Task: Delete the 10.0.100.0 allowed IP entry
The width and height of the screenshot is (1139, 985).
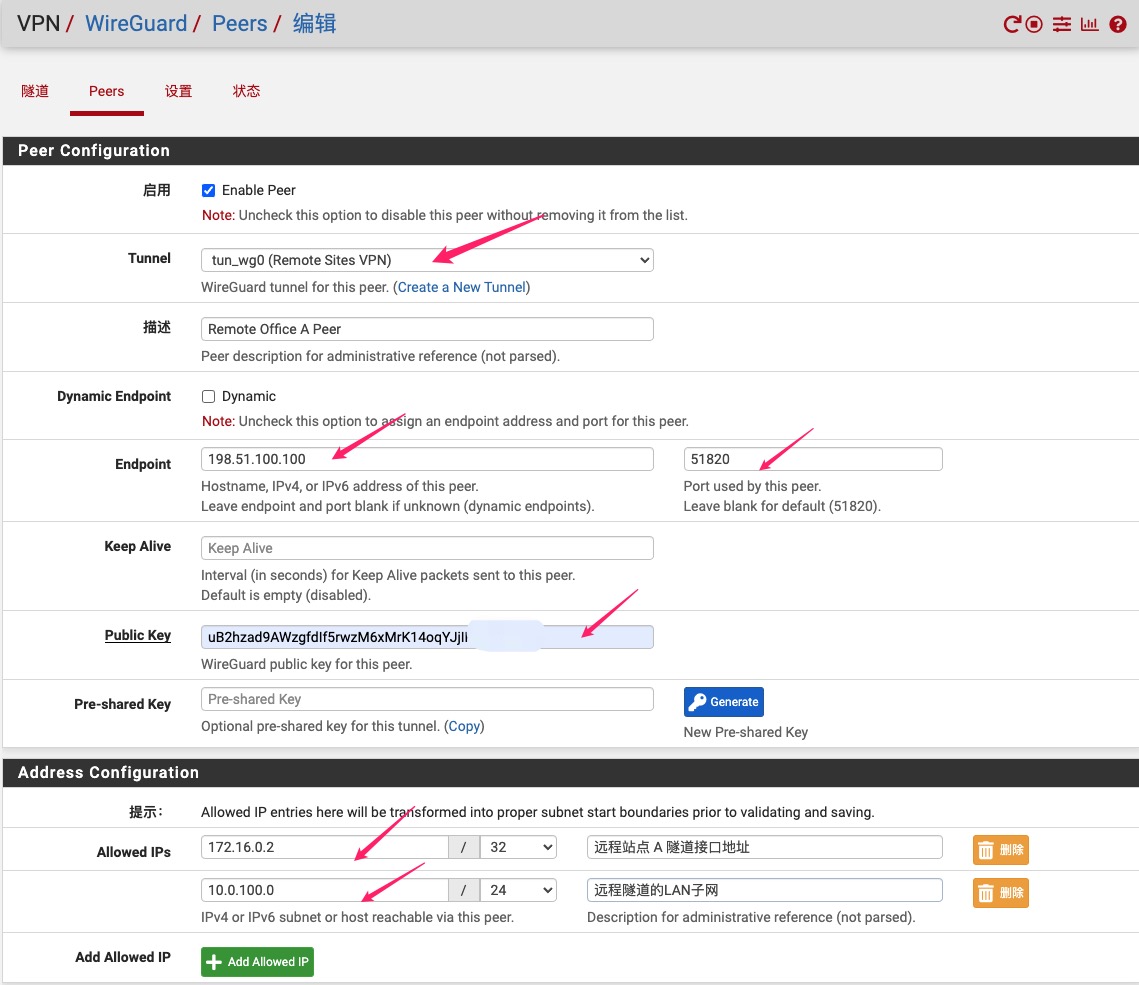Action: (x=1000, y=893)
